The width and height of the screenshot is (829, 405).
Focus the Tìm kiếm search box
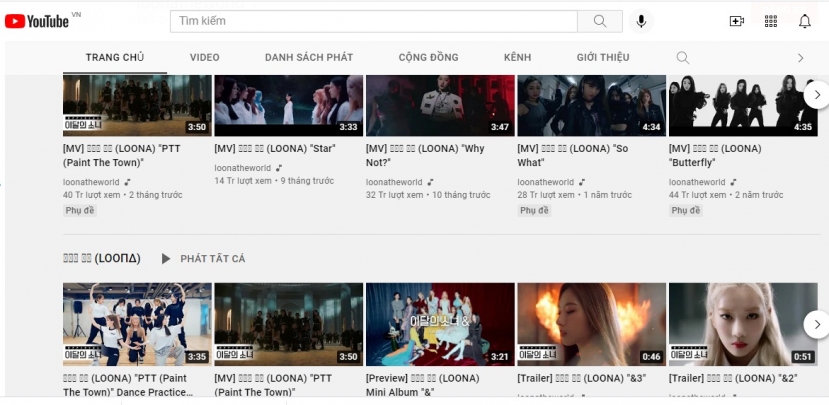373,21
